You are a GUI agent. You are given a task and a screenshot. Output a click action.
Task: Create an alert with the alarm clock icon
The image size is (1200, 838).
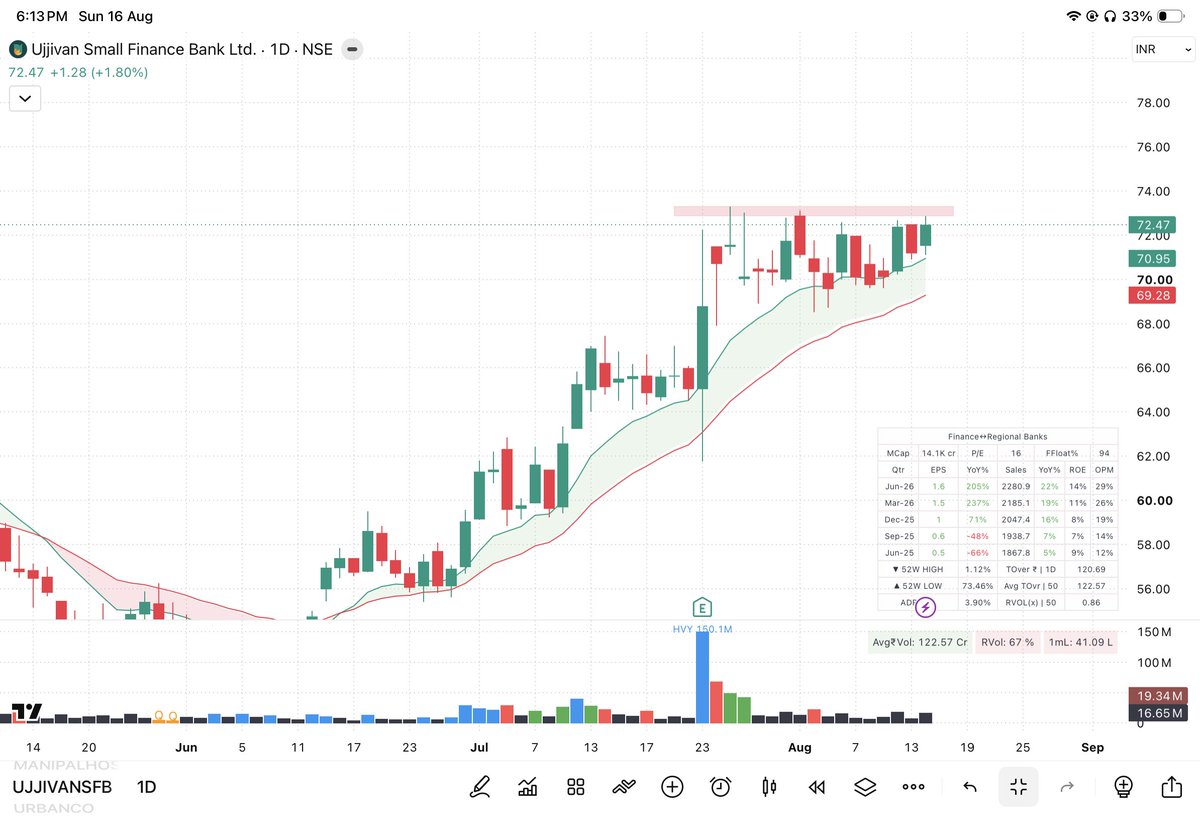click(720, 787)
